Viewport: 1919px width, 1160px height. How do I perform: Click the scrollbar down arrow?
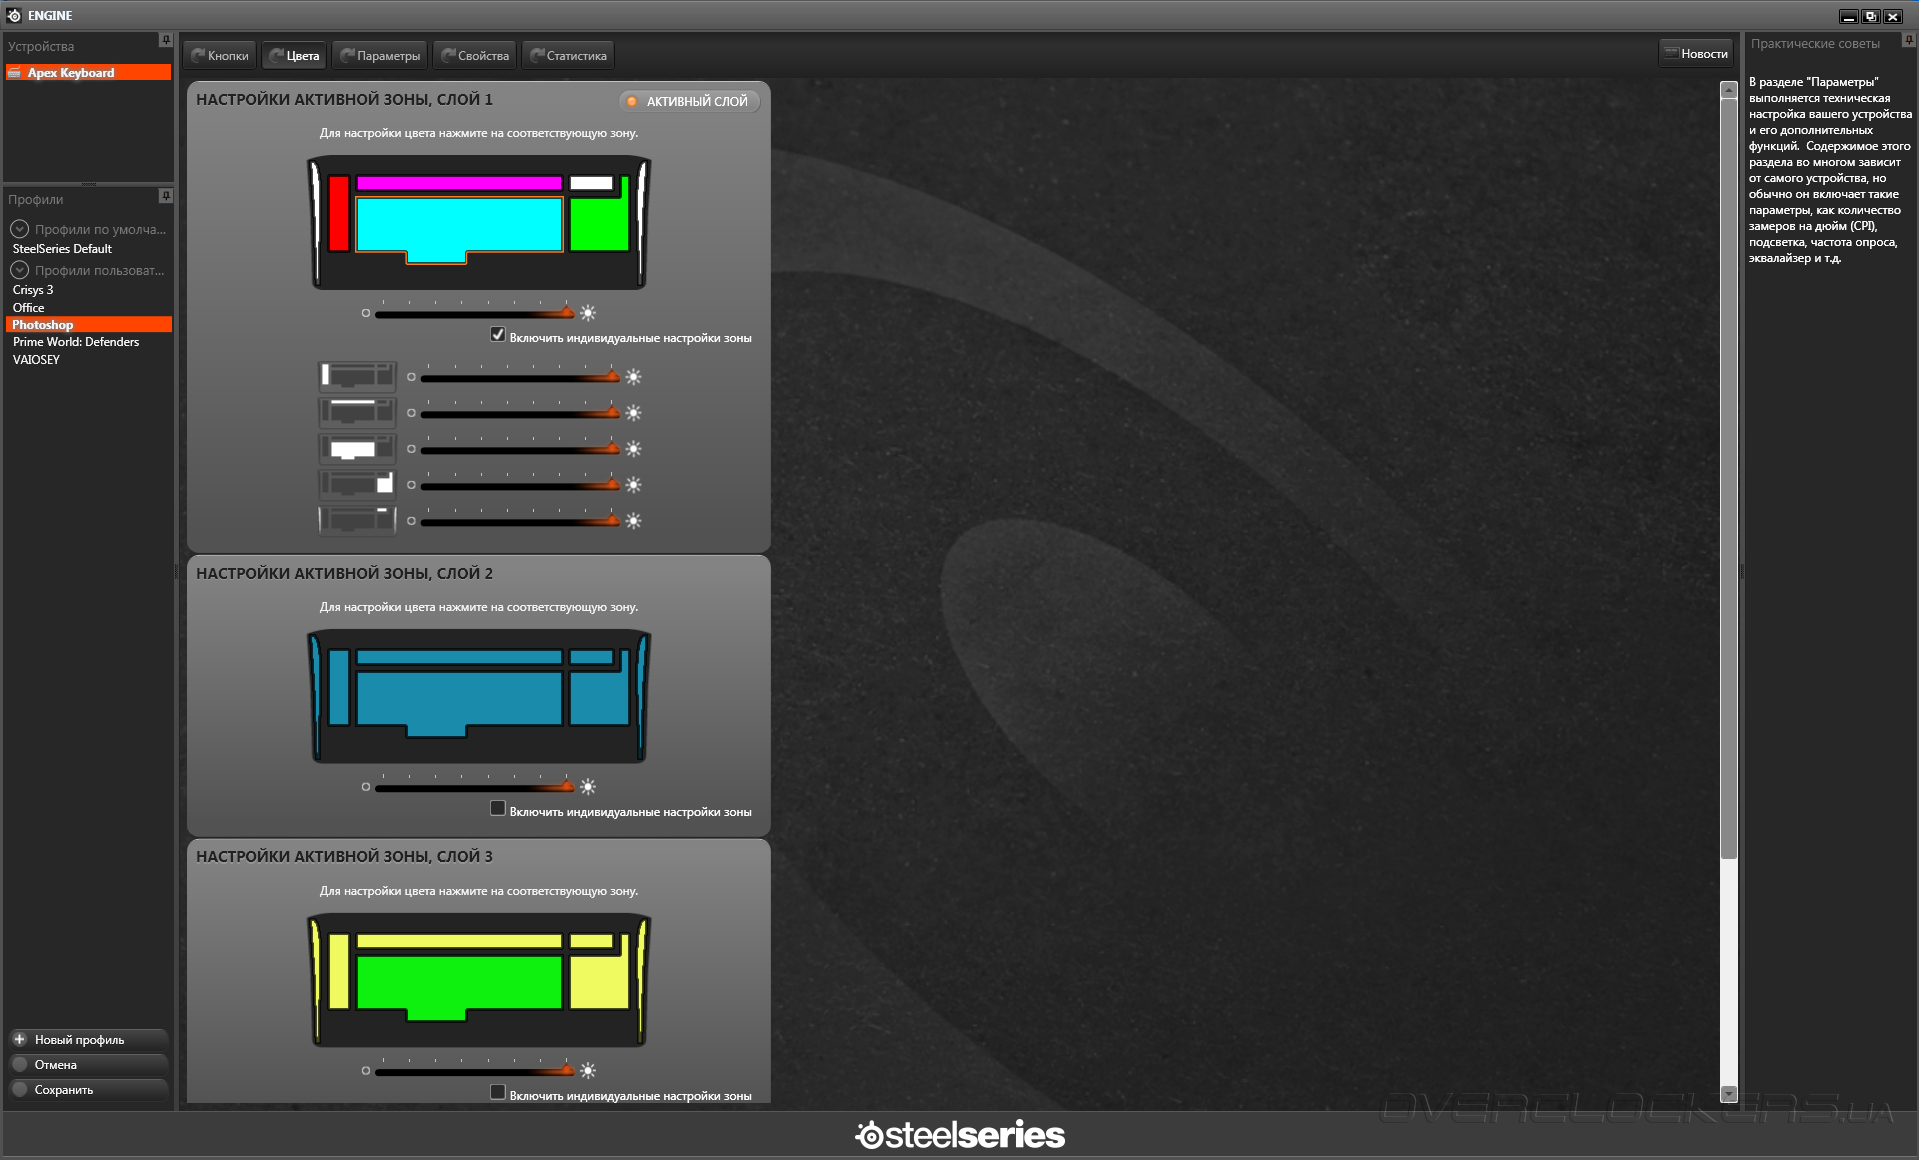tap(1728, 1094)
